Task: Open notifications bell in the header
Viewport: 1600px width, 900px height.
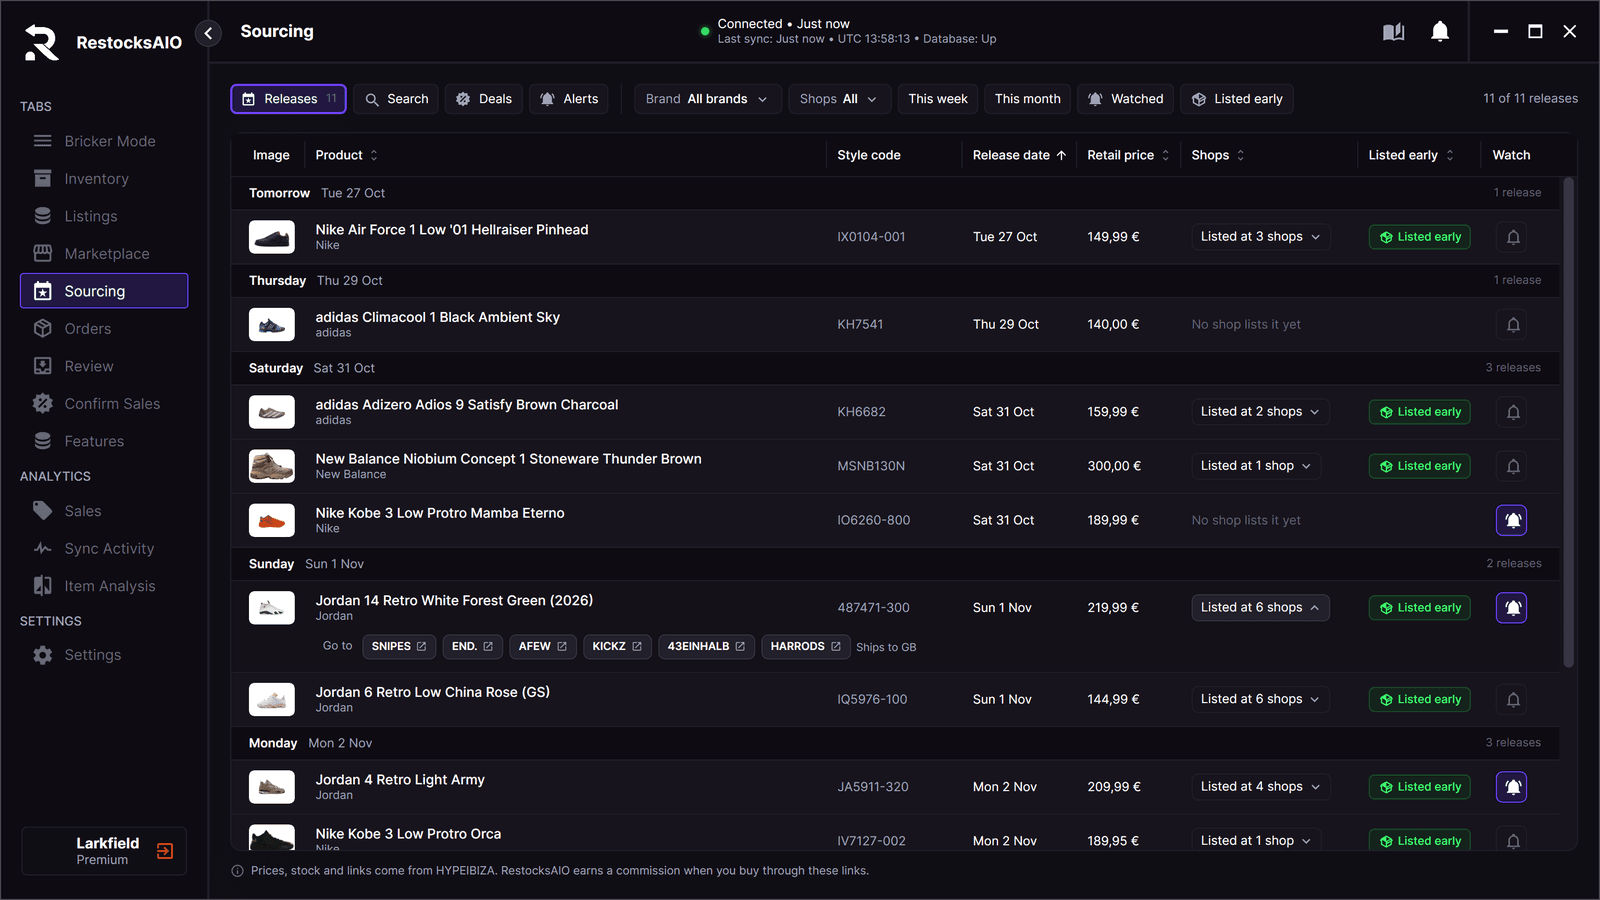Action: (1440, 32)
